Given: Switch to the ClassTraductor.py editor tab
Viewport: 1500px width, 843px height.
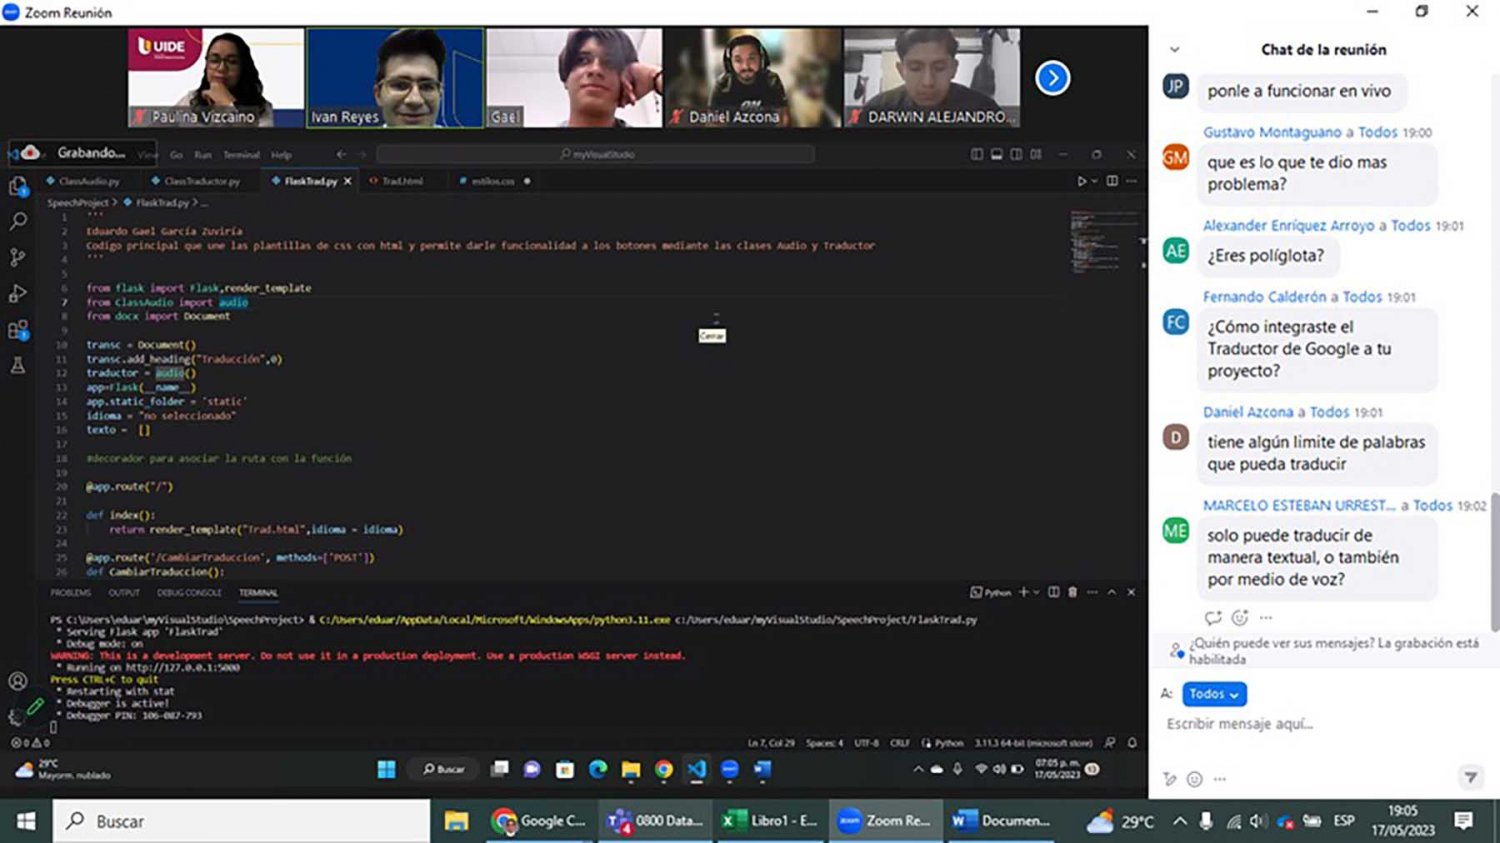Looking at the screenshot, I should (201, 181).
